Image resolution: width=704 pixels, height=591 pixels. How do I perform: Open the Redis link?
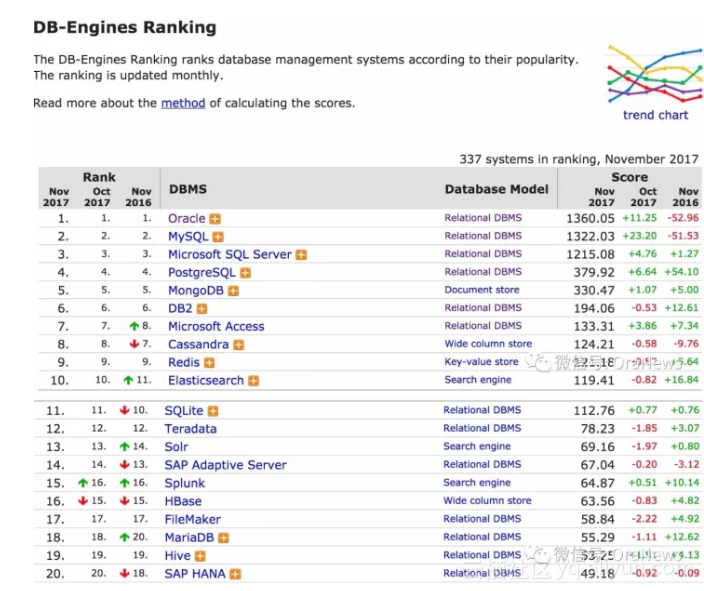point(184,362)
